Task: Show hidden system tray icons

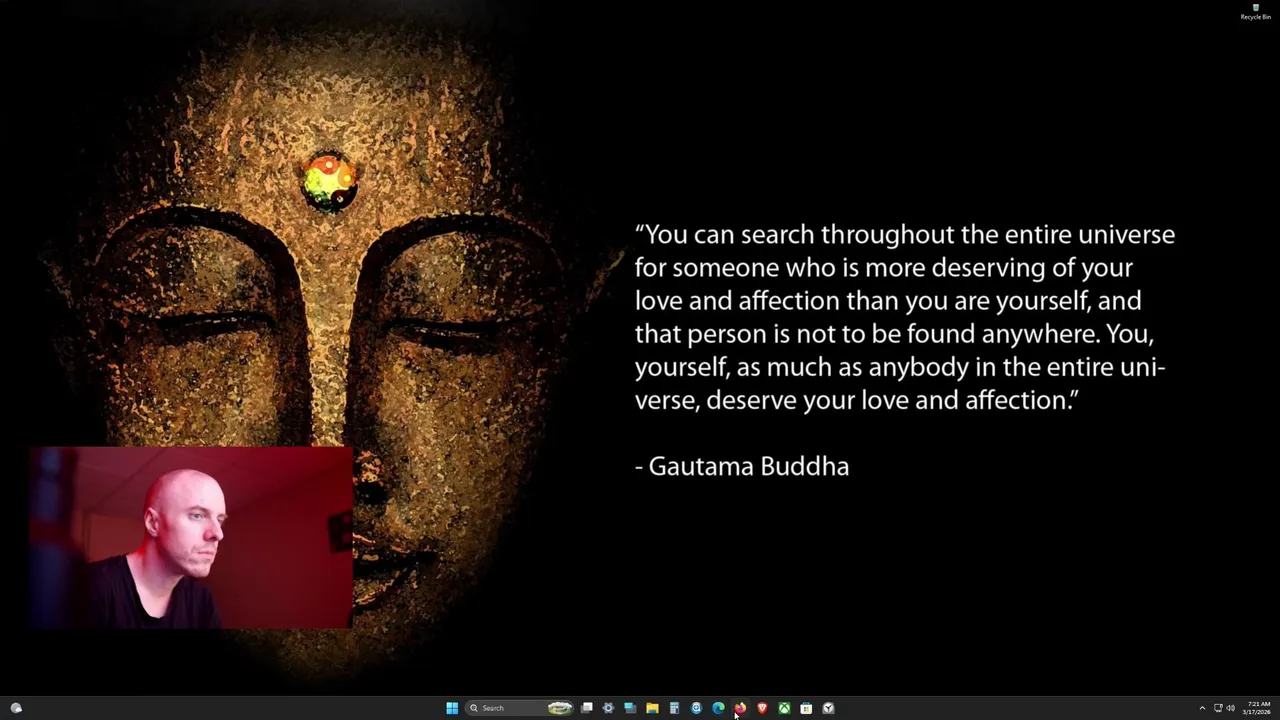Action: click(x=1202, y=708)
